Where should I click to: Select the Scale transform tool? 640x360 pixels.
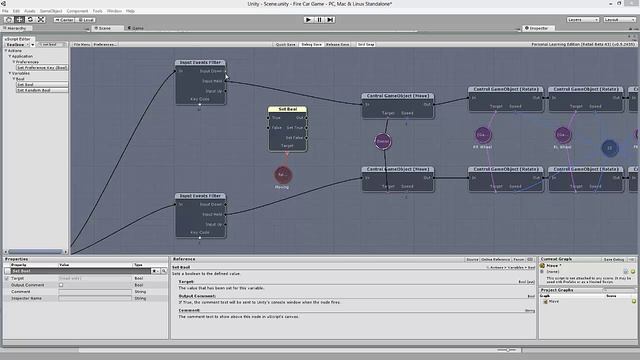pyautogui.click(x=41, y=20)
